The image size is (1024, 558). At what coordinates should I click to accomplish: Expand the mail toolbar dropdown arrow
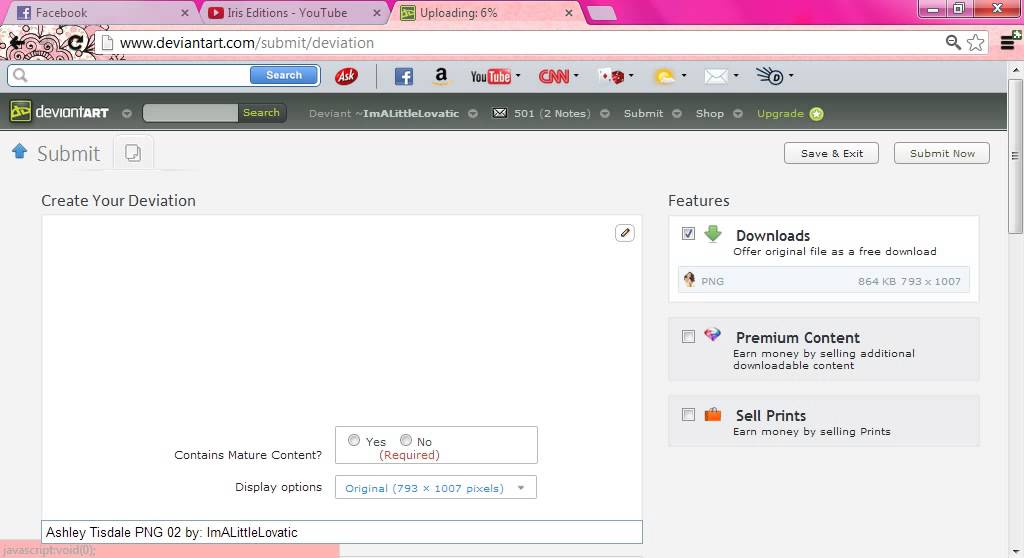[736, 76]
